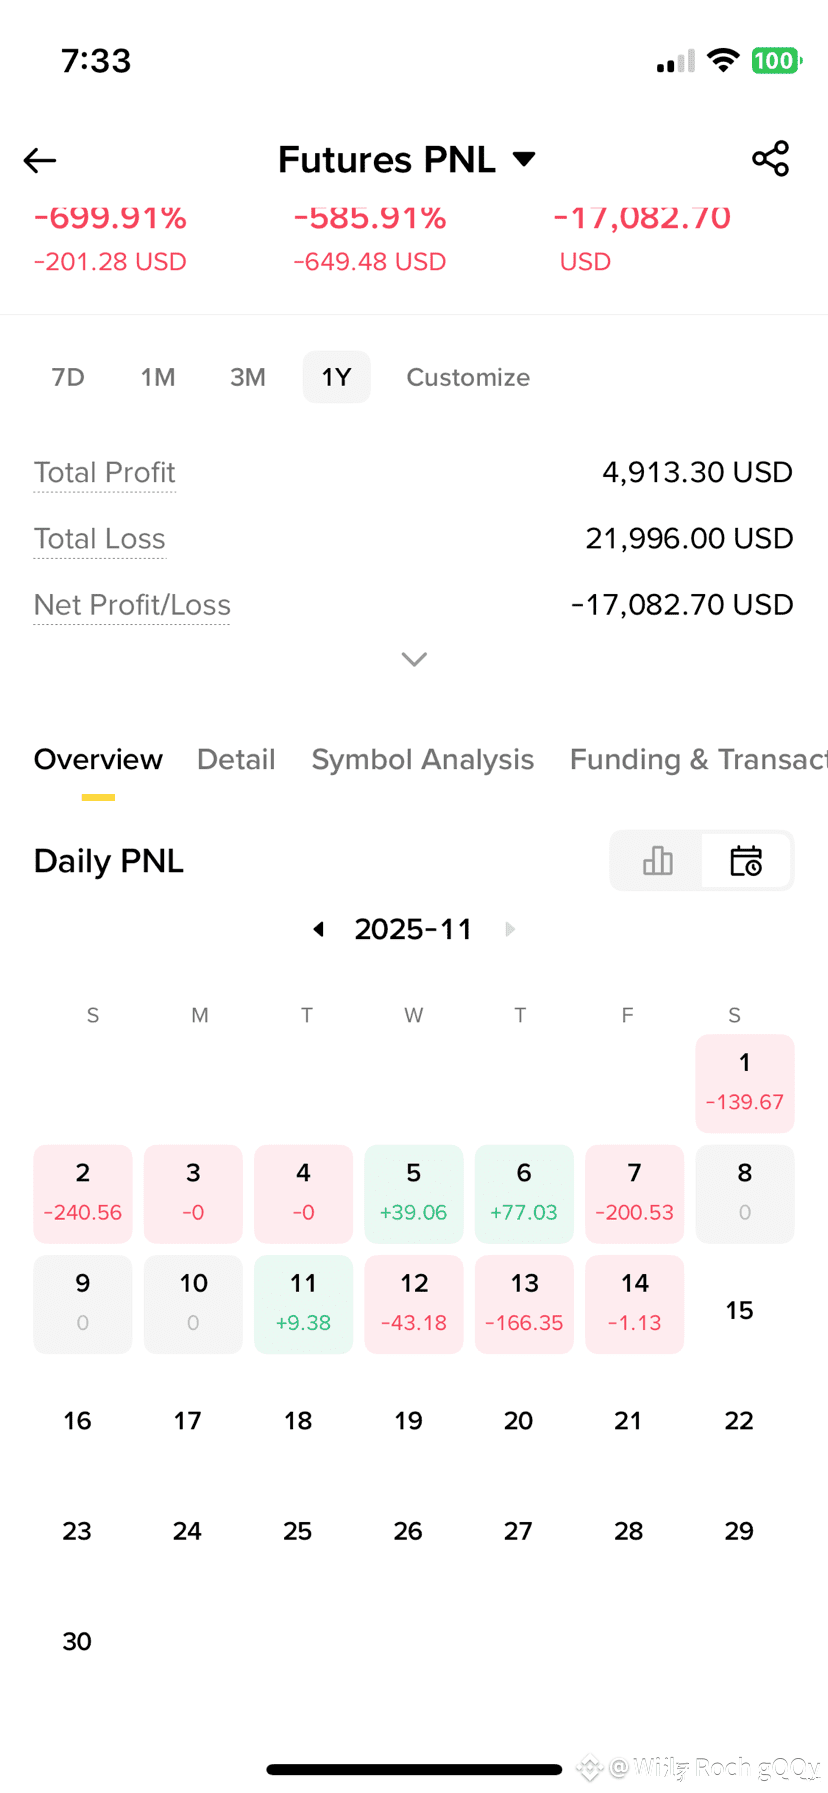This screenshot has width=828, height=1793.
Task: Tap the Net Profit/Loss label
Action: click(x=132, y=605)
